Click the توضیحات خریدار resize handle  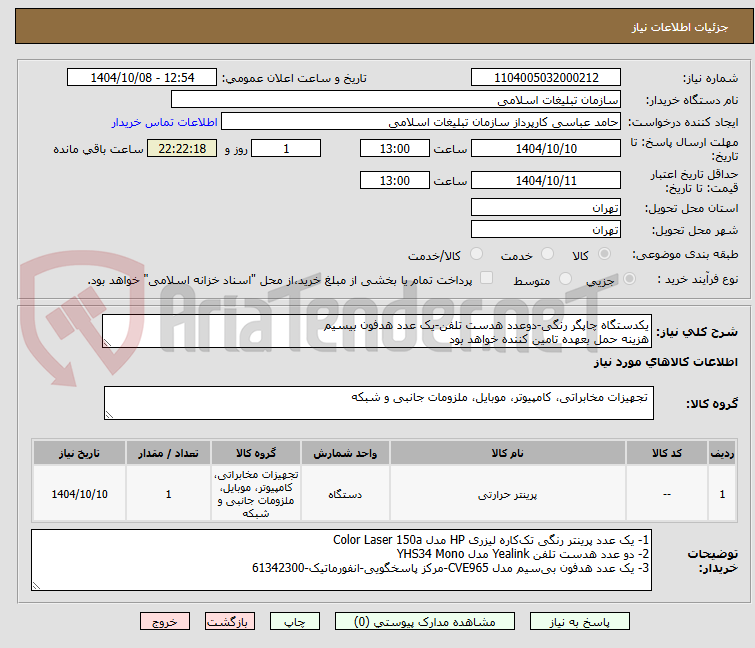(x=37, y=585)
